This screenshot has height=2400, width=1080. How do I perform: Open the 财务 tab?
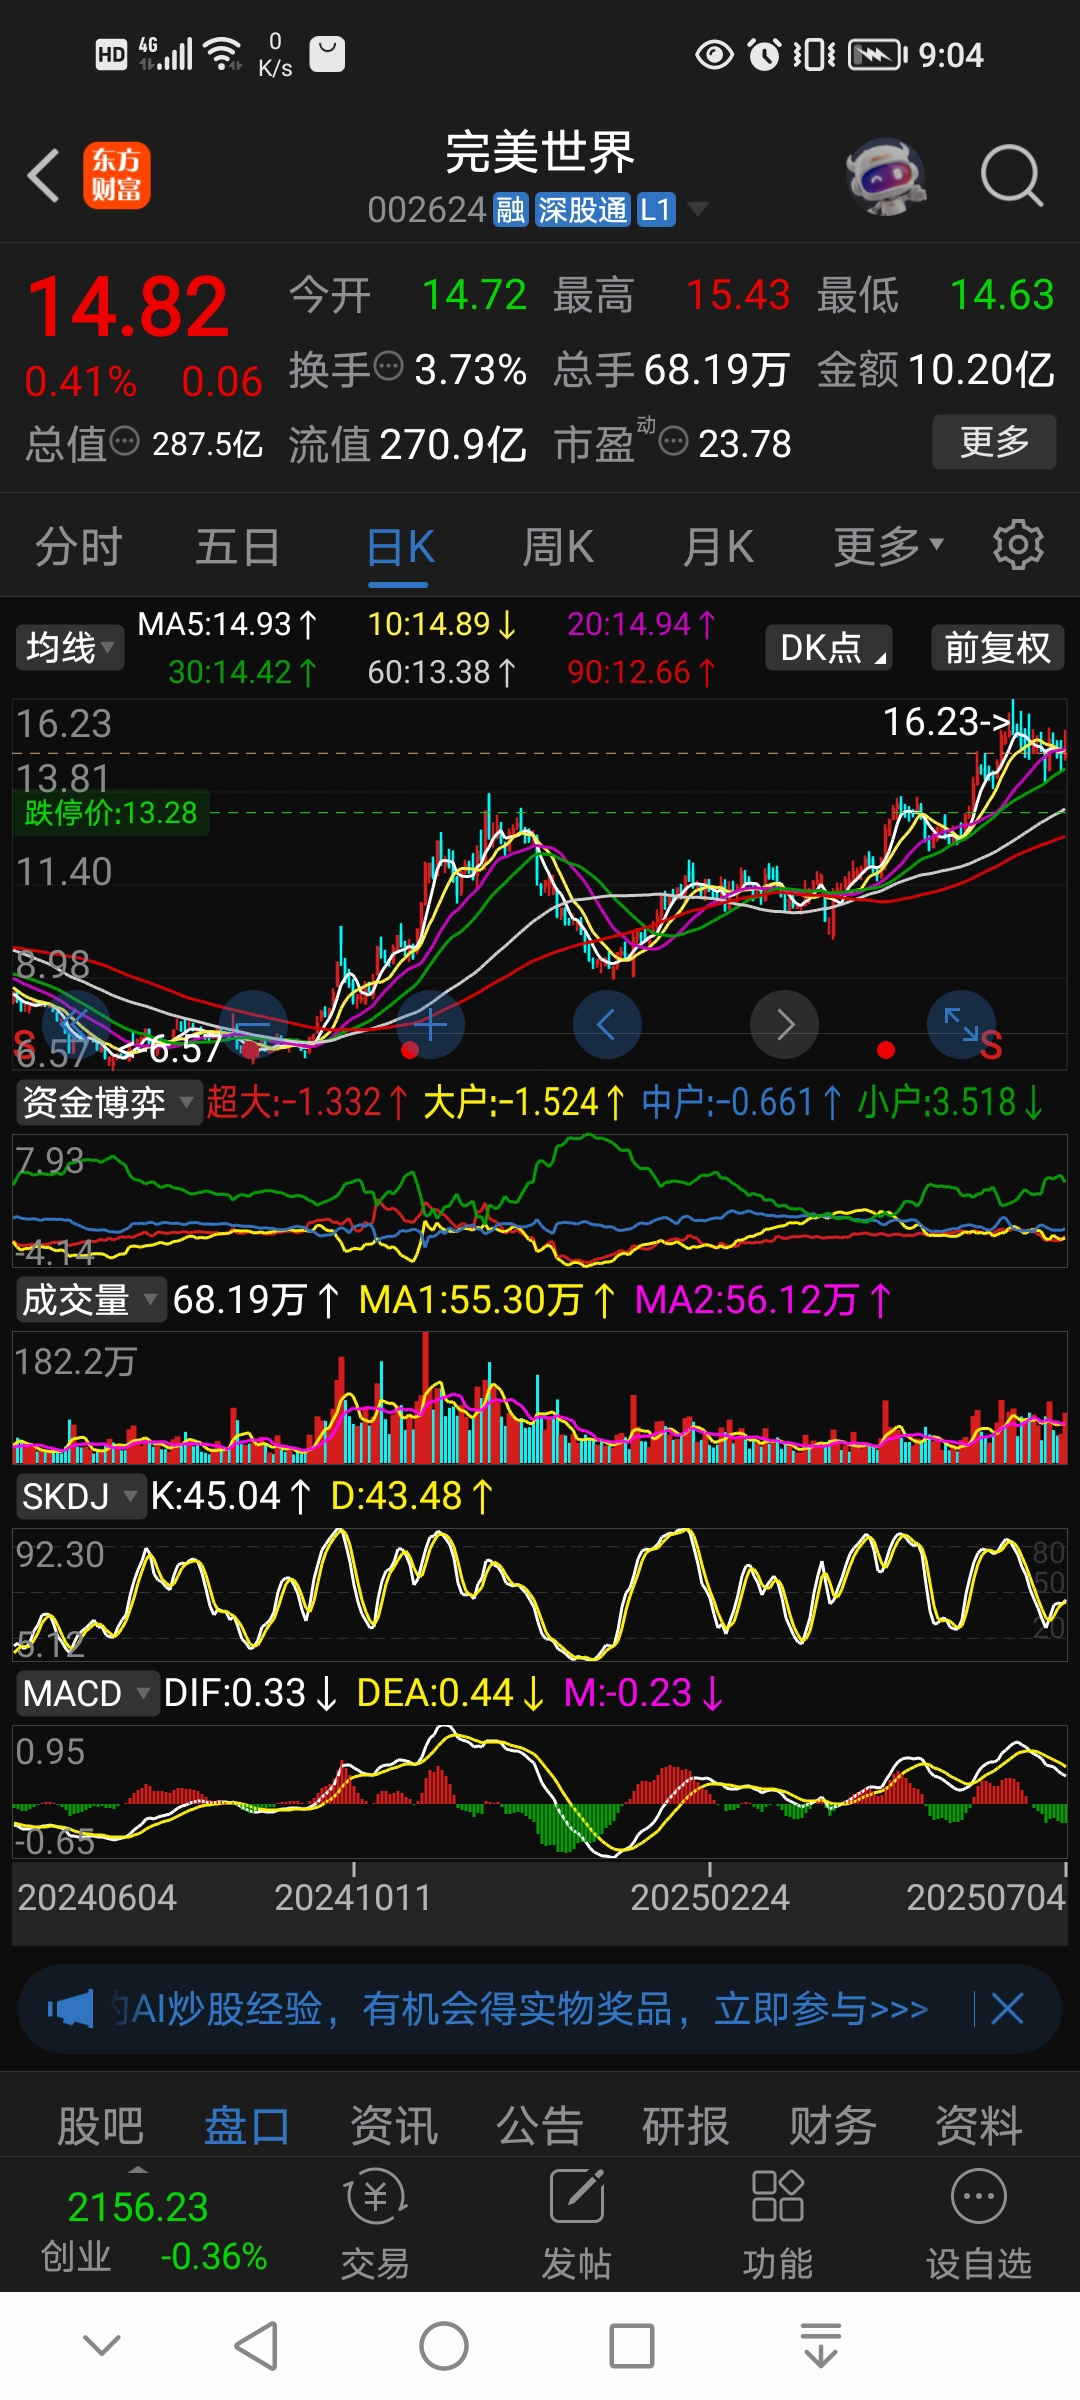[x=833, y=2124]
